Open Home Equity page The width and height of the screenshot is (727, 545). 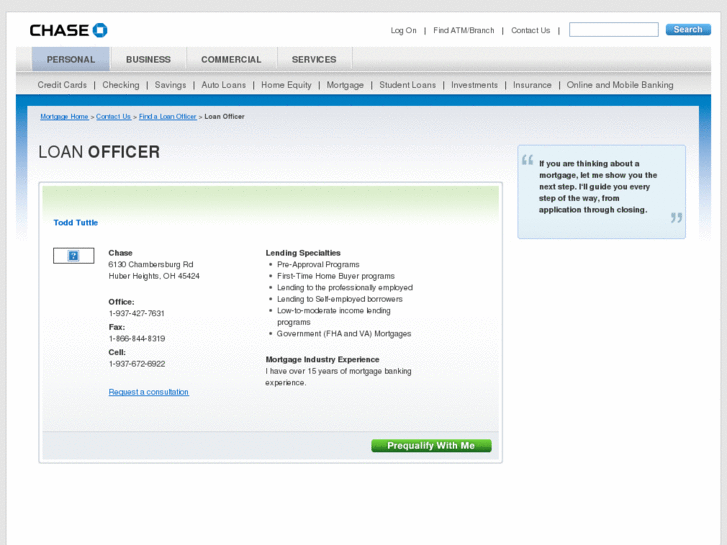pyautogui.click(x=286, y=85)
